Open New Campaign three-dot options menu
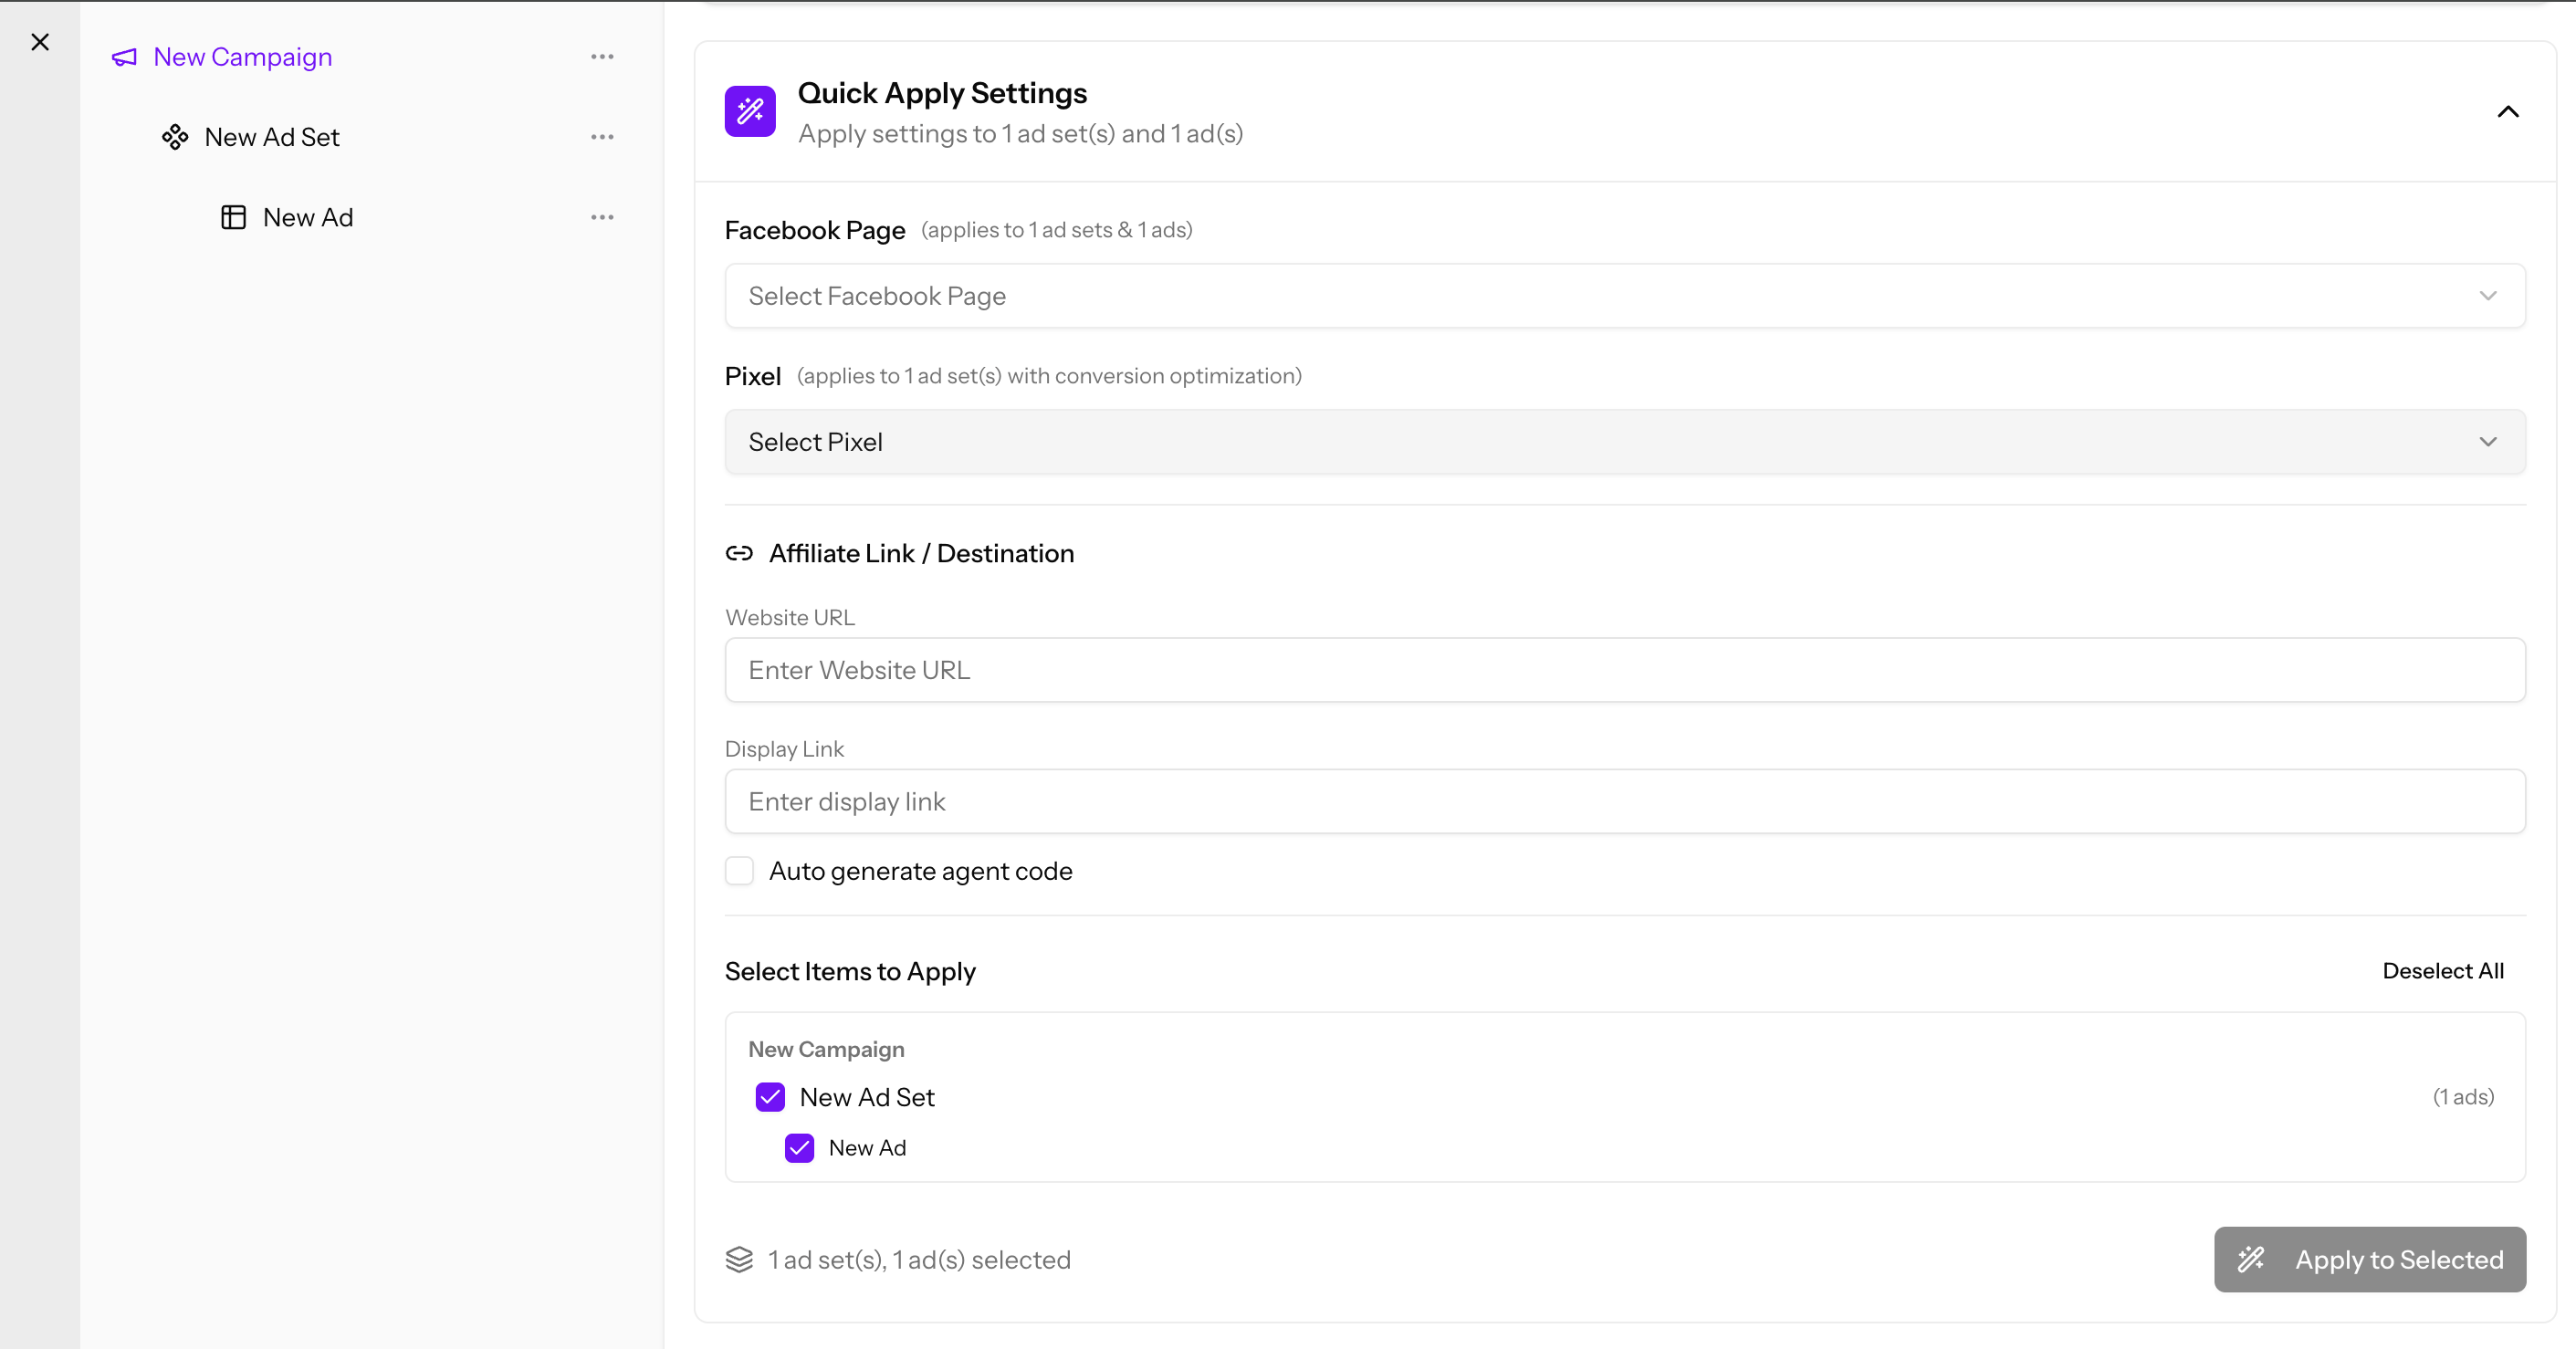The width and height of the screenshot is (2576, 1349). [602, 57]
